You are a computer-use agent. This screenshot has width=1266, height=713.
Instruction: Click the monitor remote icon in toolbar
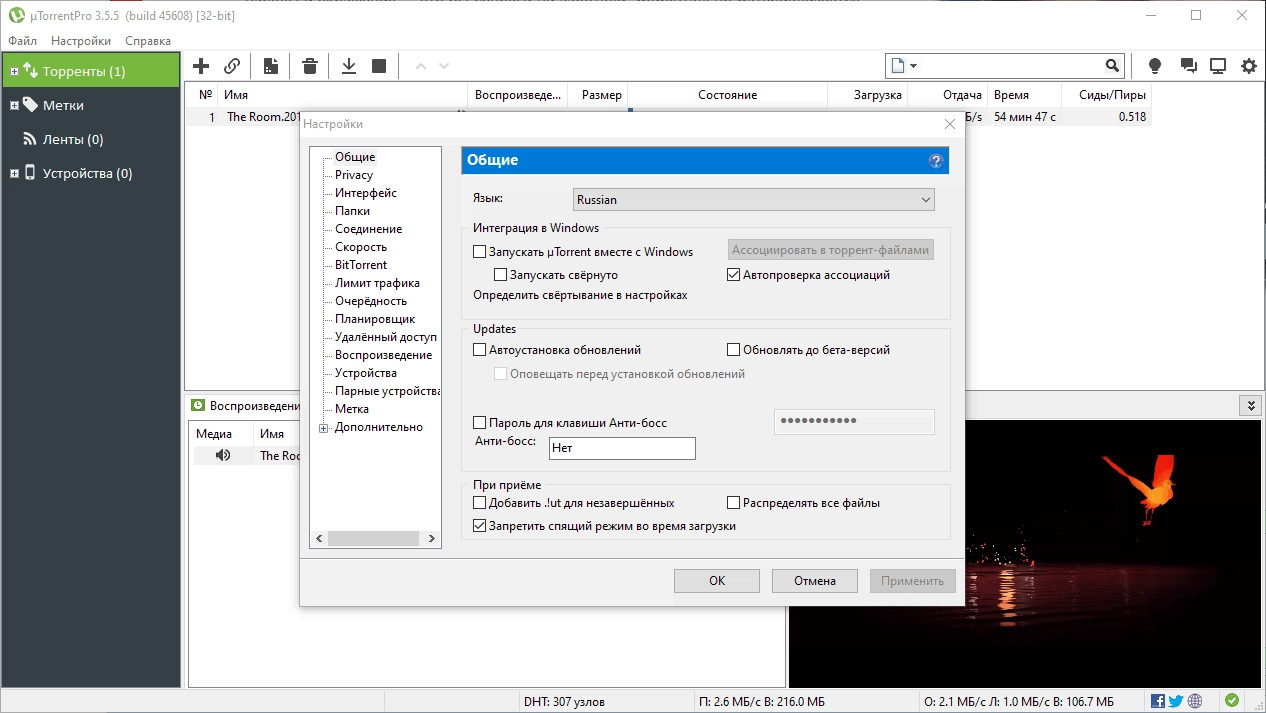[1218, 66]
